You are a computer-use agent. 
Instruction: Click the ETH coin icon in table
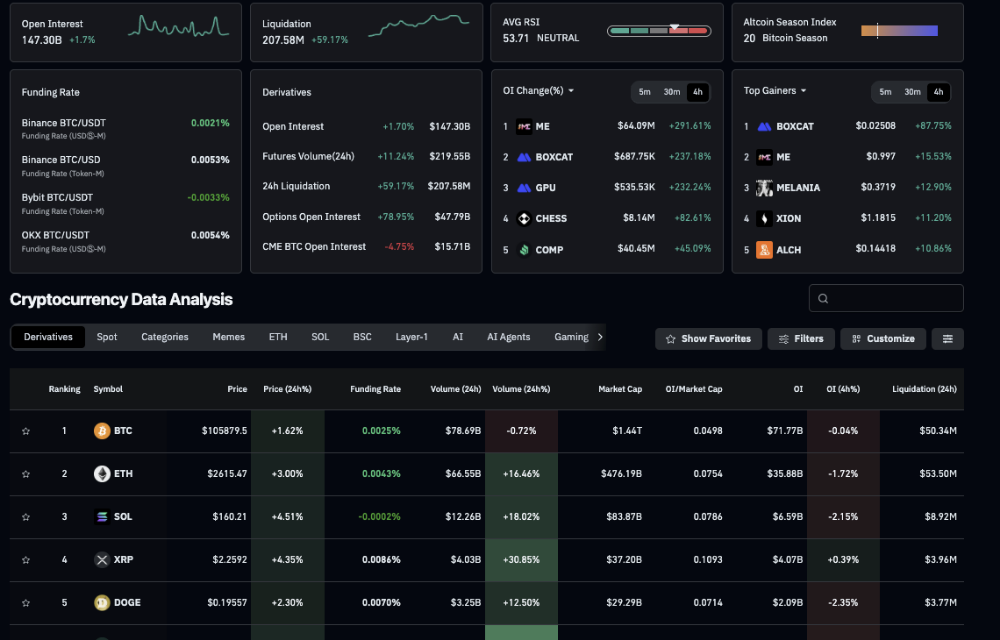(x=102, y=474)
